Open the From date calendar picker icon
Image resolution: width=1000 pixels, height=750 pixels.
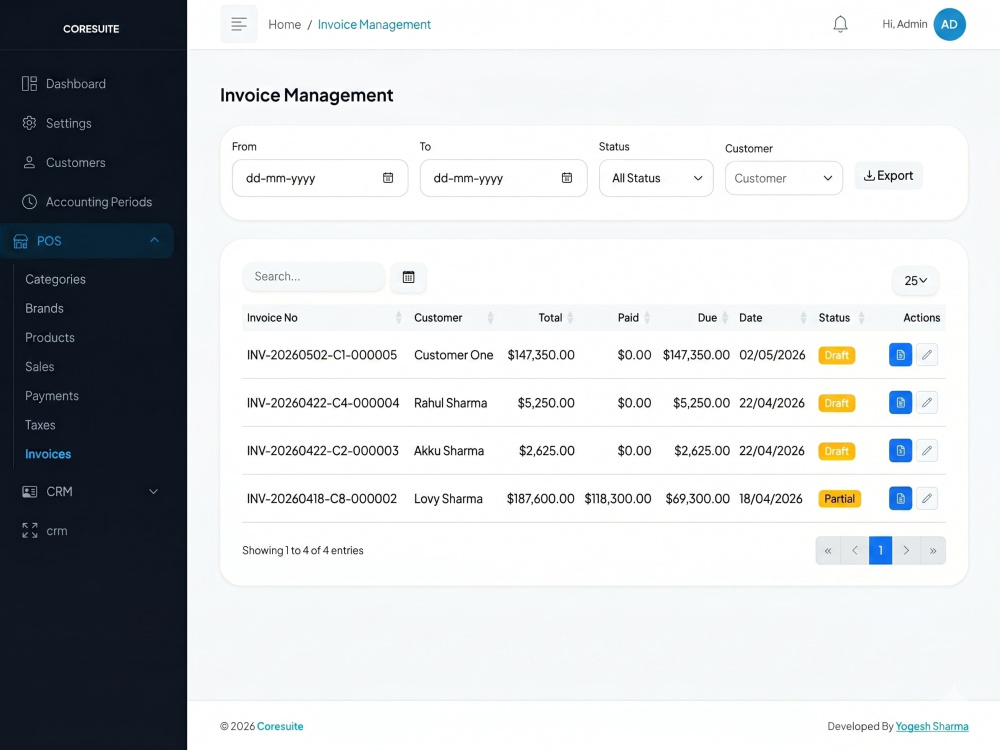coord(388,178)
